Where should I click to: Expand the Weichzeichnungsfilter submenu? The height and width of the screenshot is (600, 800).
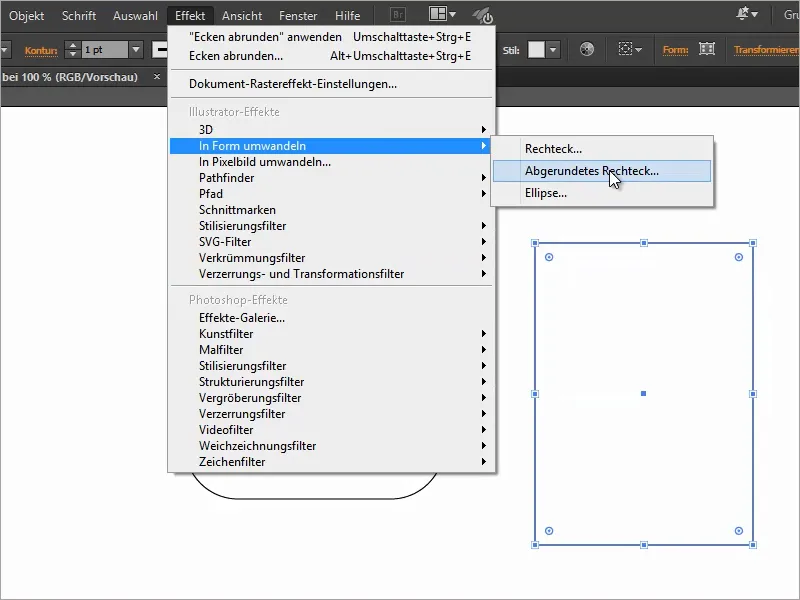pyautogui.click(x=331, y=446)
